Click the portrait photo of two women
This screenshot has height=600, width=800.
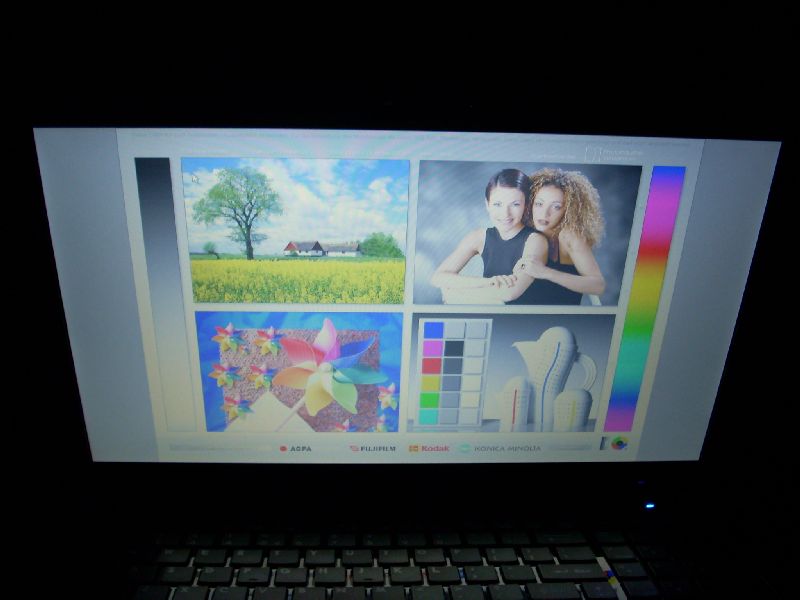(527, 234)
